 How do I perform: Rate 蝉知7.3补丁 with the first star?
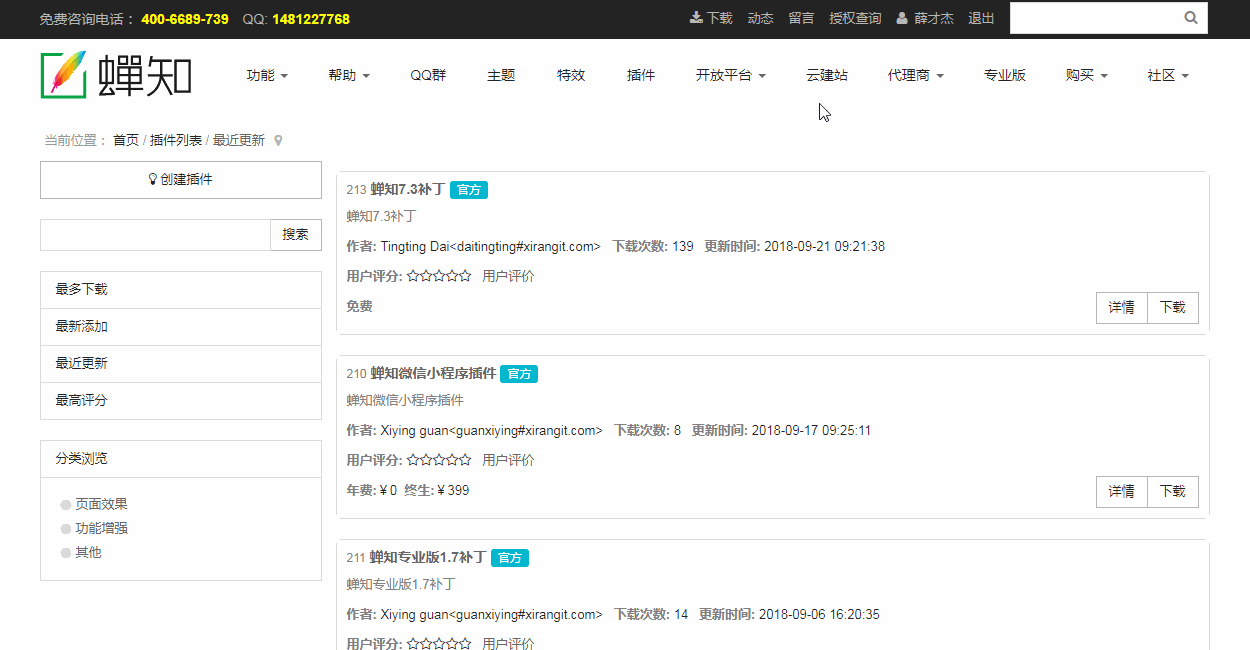pyautogui.click(x=413, y=276)
